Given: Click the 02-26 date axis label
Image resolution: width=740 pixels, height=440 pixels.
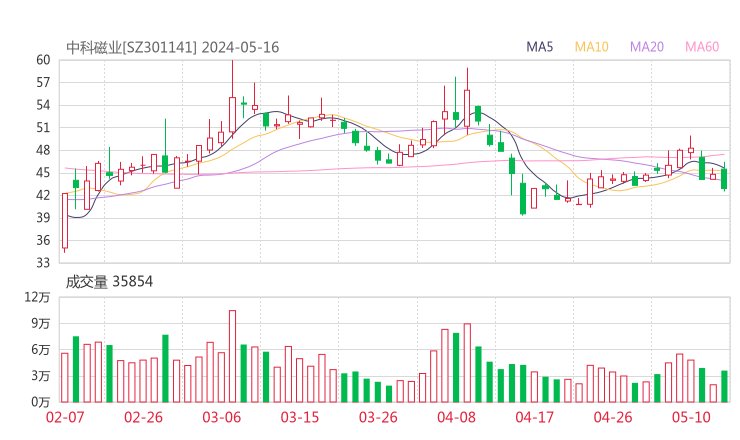Looking at the screenshot, I should coord(143,417).
